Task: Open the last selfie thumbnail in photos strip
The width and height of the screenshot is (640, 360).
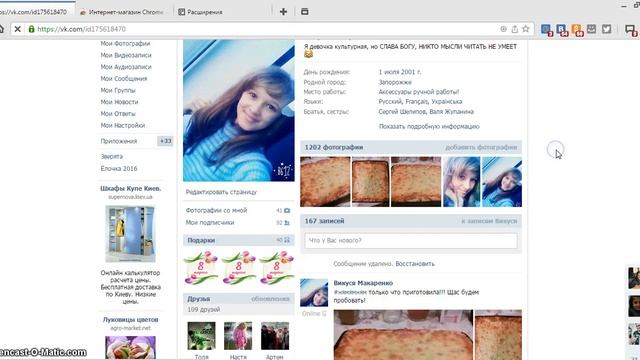Action: pyautogui.click(x=502, y=182)
